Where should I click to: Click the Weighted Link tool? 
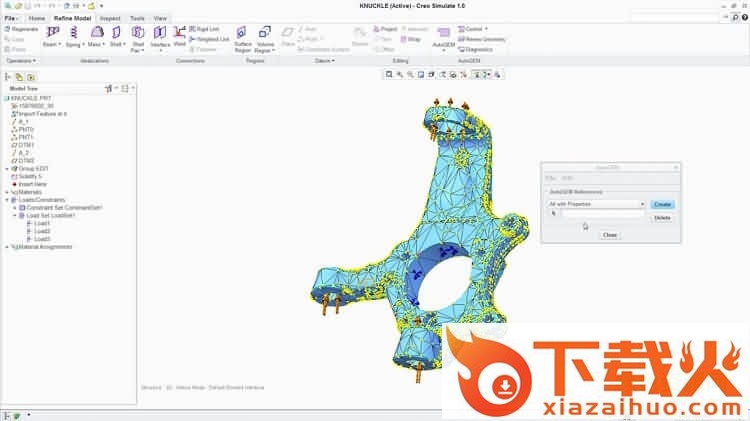(x=210, y=39)
